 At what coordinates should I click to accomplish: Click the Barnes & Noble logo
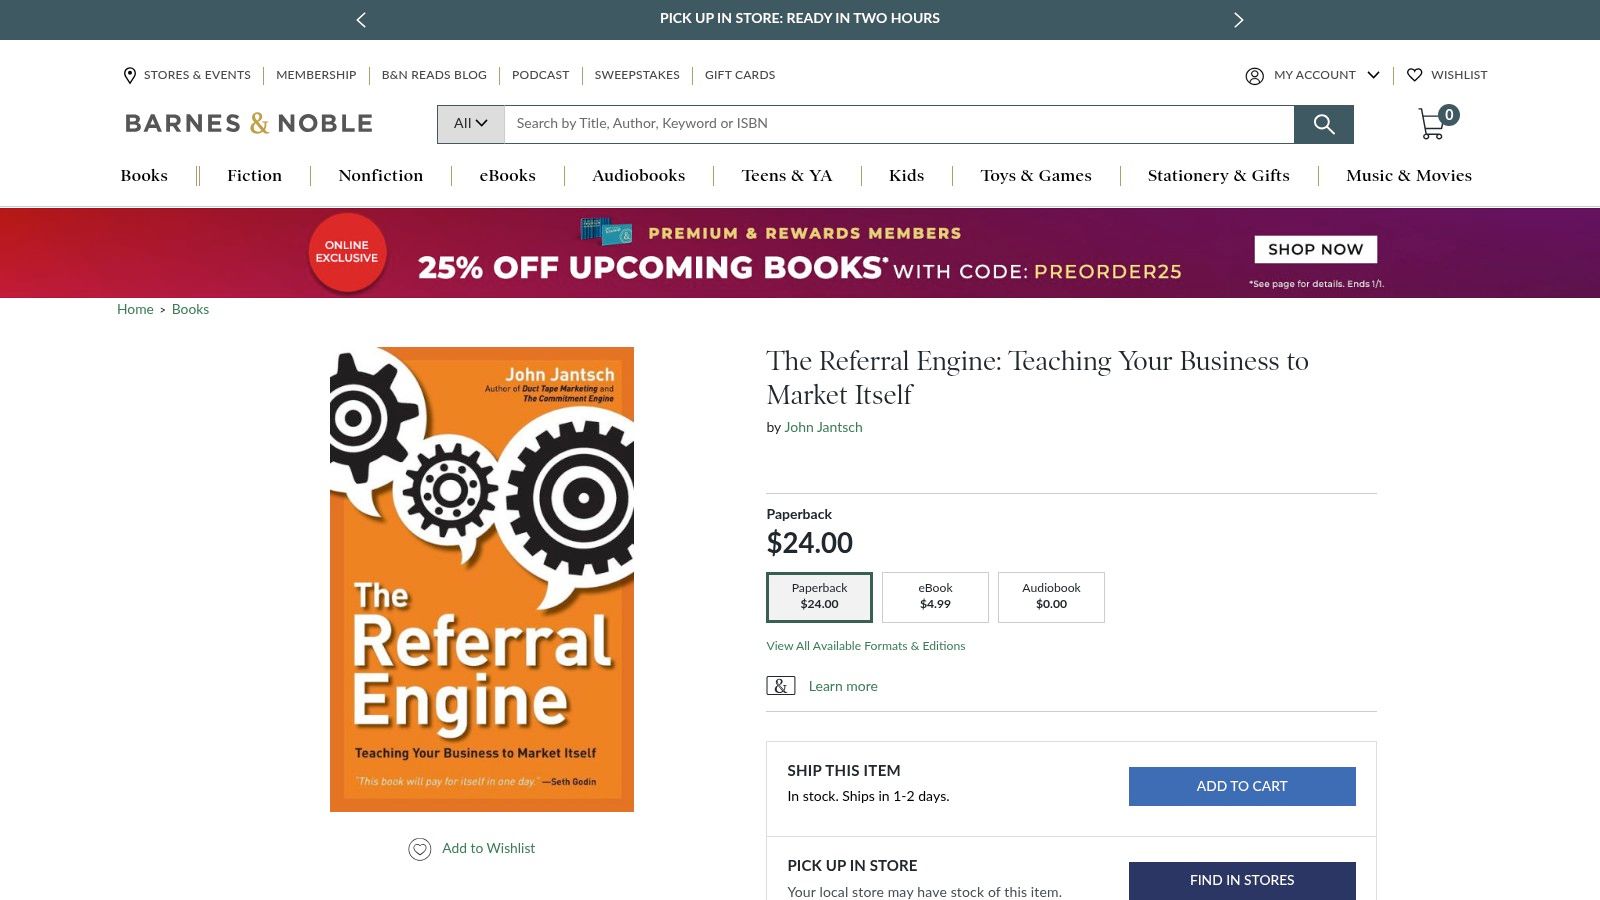[x=247, y=122]
